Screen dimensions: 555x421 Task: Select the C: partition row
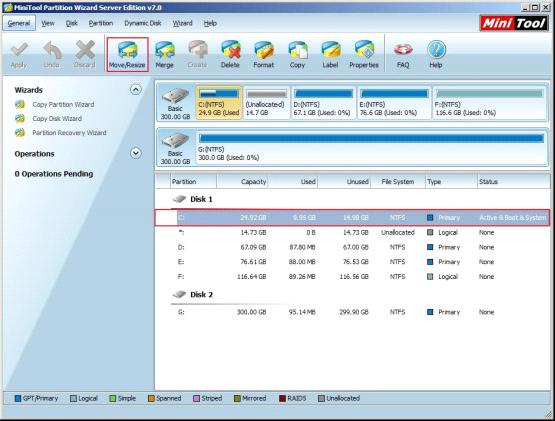pos(352,217)
